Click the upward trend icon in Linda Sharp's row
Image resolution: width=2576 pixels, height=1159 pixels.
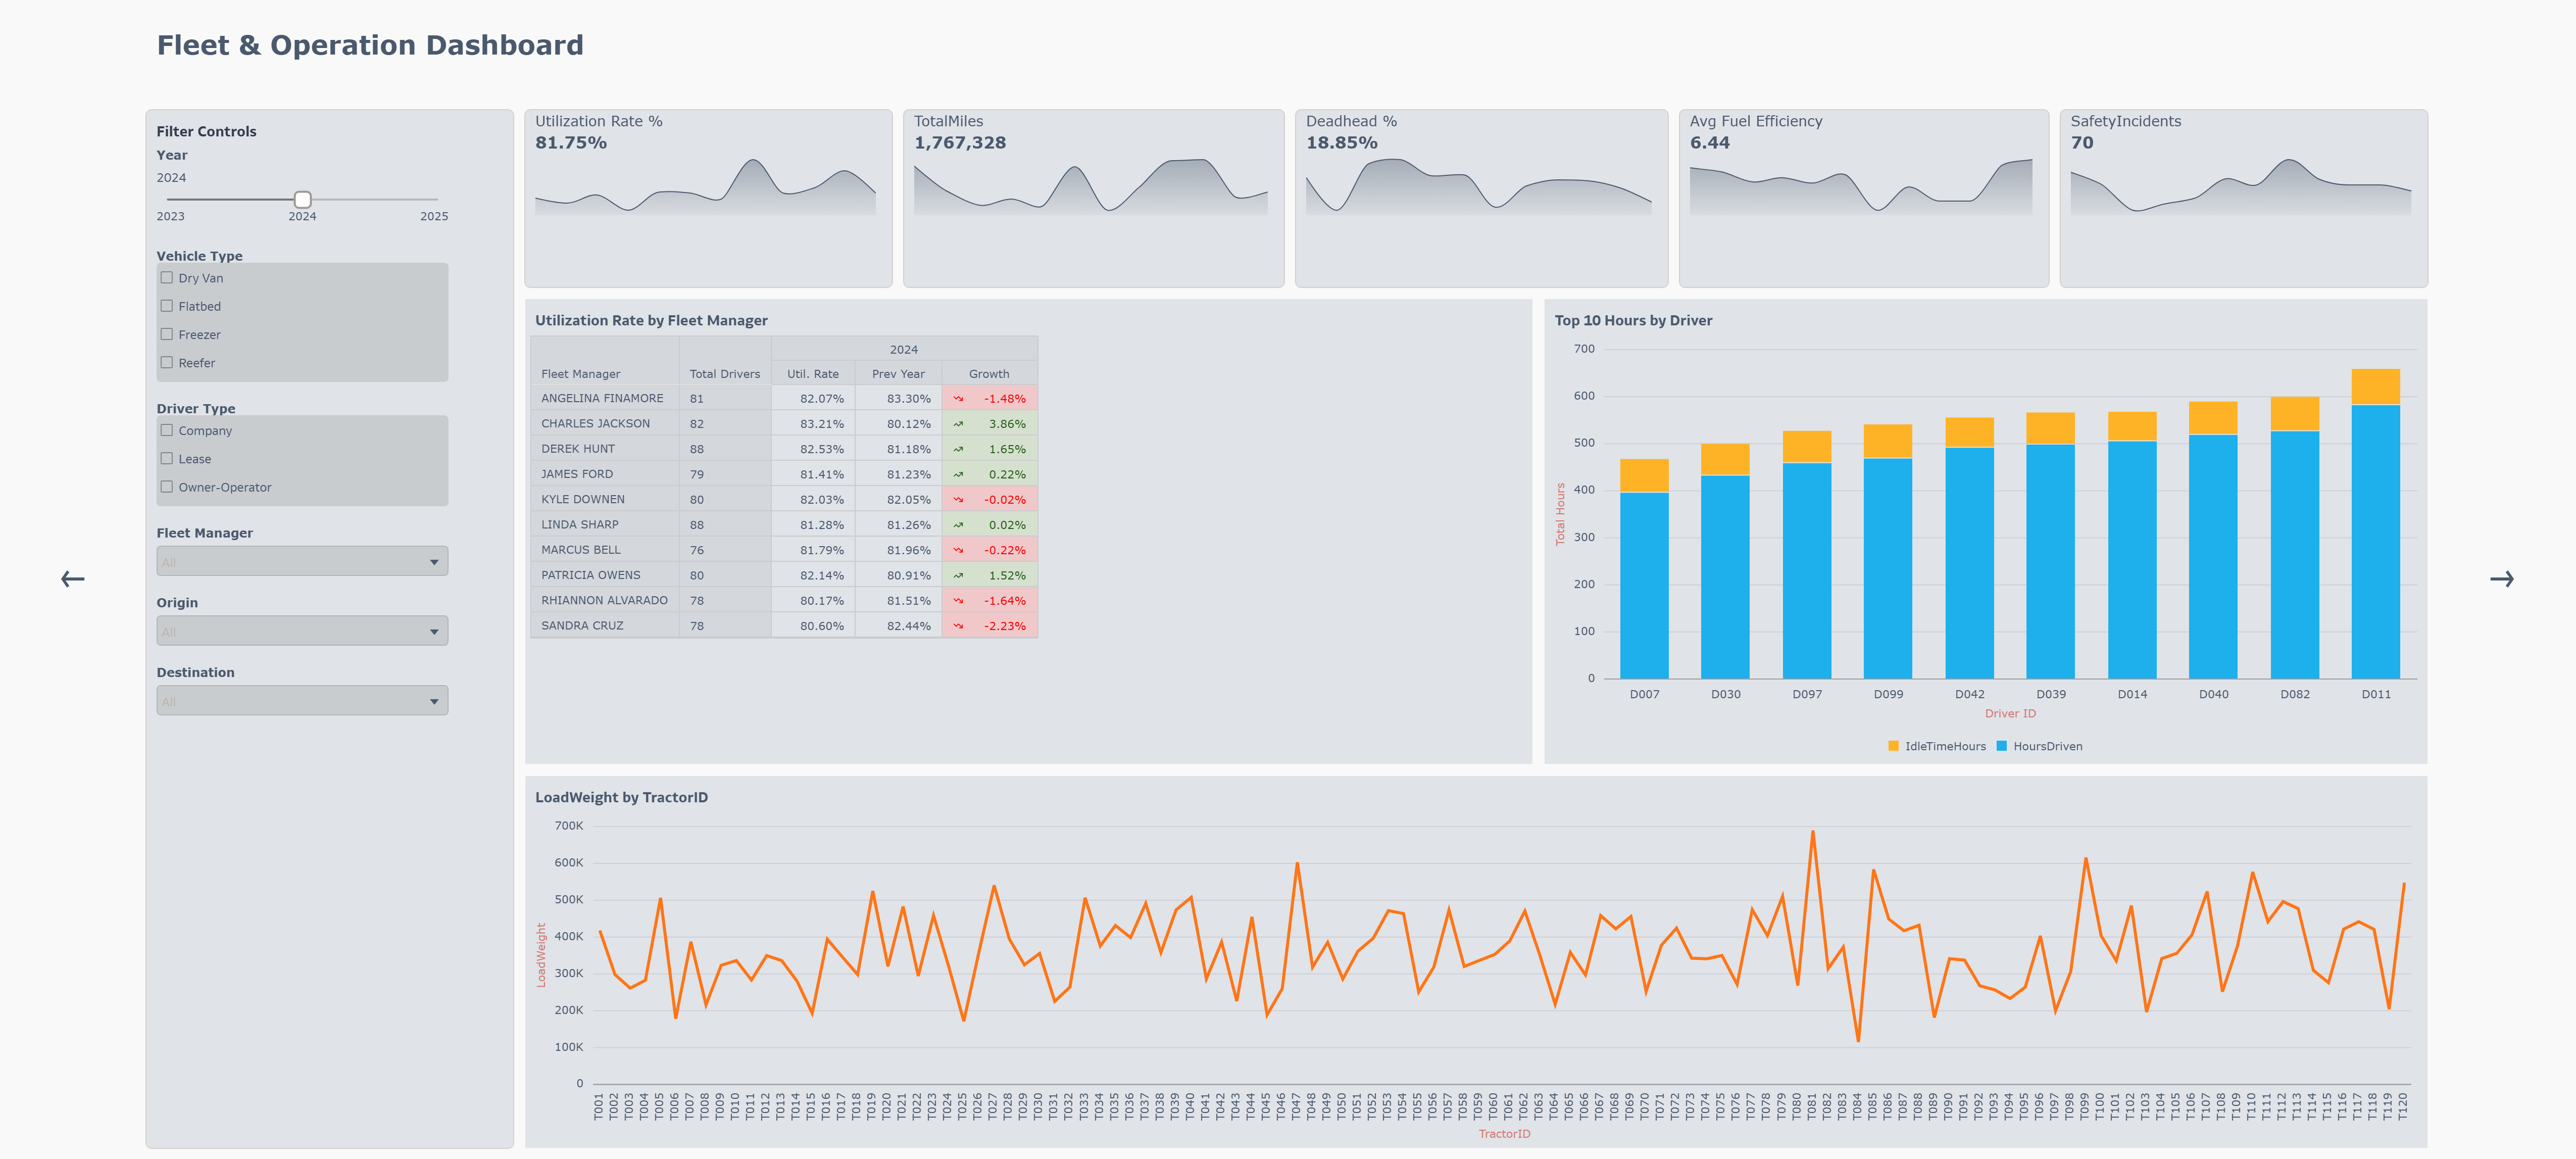tap(958, 525)
